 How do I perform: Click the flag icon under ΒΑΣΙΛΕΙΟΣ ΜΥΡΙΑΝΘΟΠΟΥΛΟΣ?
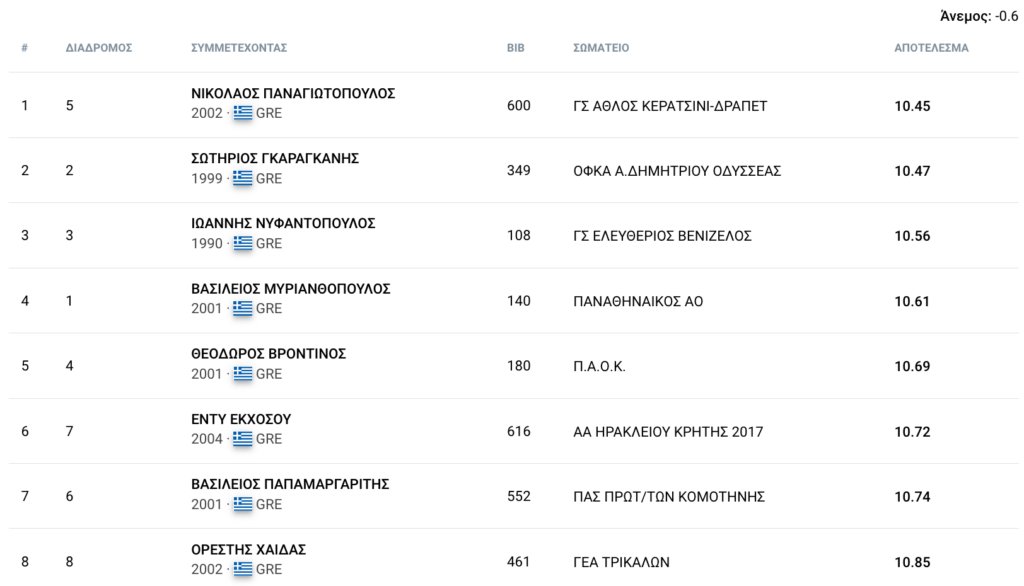[x=243, y=308]
